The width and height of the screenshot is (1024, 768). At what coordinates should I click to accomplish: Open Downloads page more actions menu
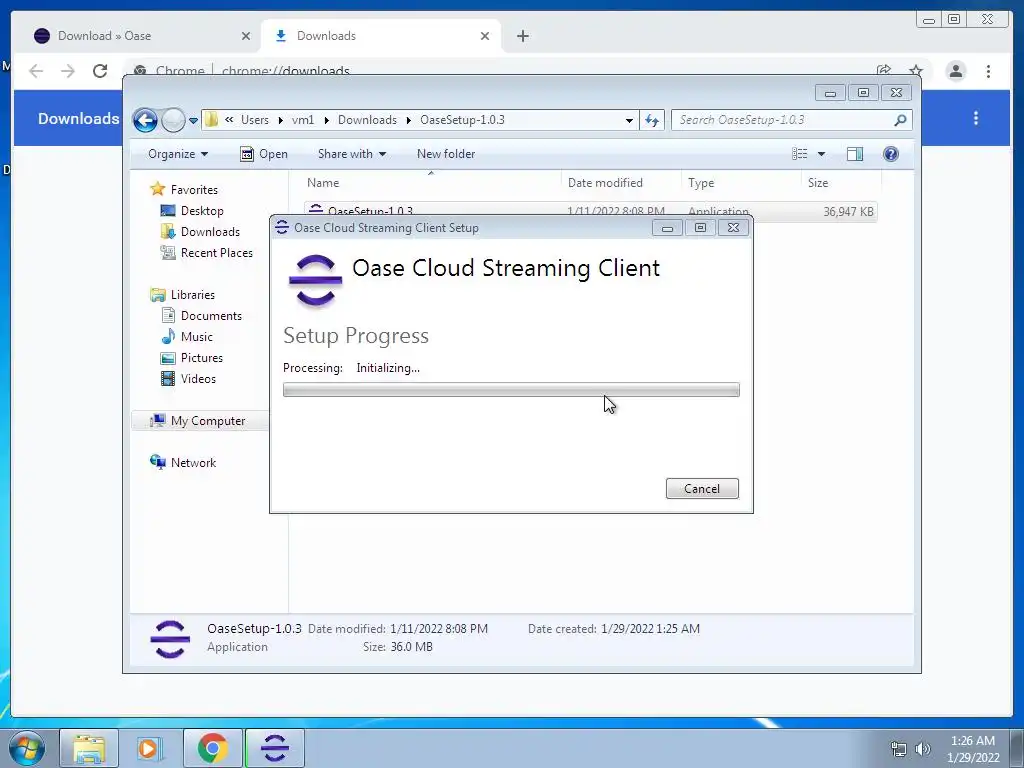point(976,118)
